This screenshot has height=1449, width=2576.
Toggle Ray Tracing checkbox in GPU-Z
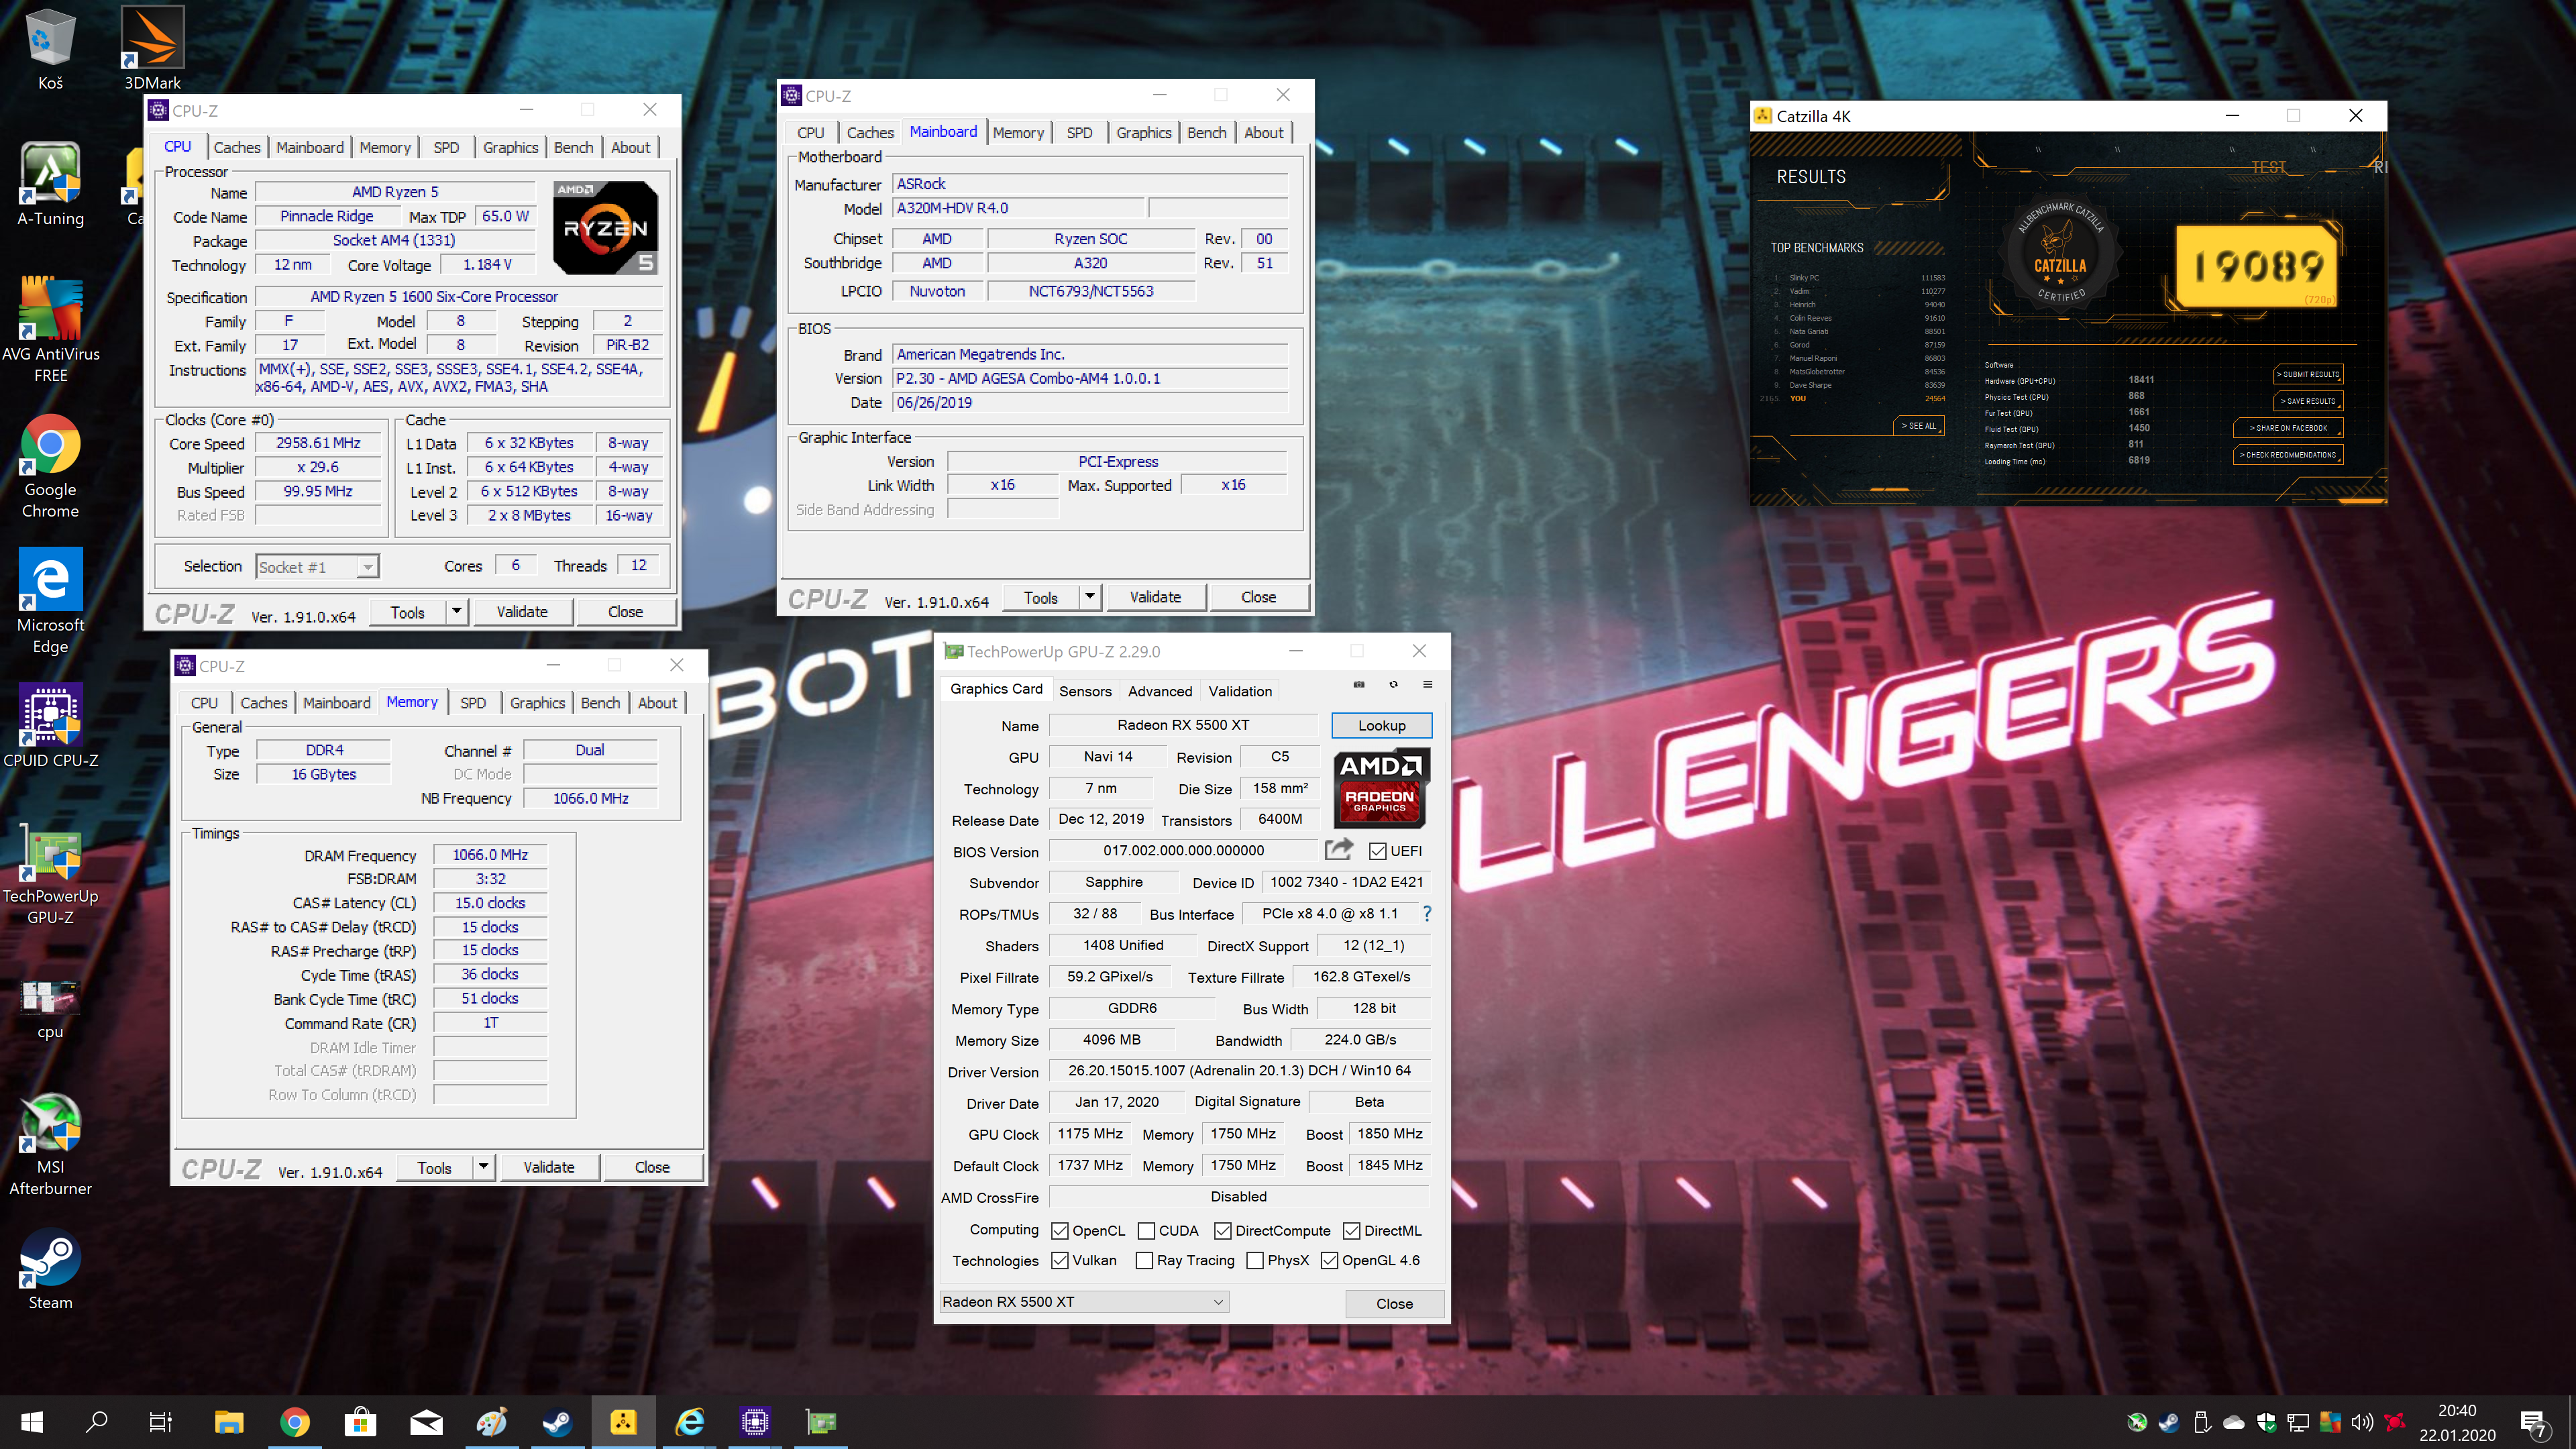[1145, 1261]
